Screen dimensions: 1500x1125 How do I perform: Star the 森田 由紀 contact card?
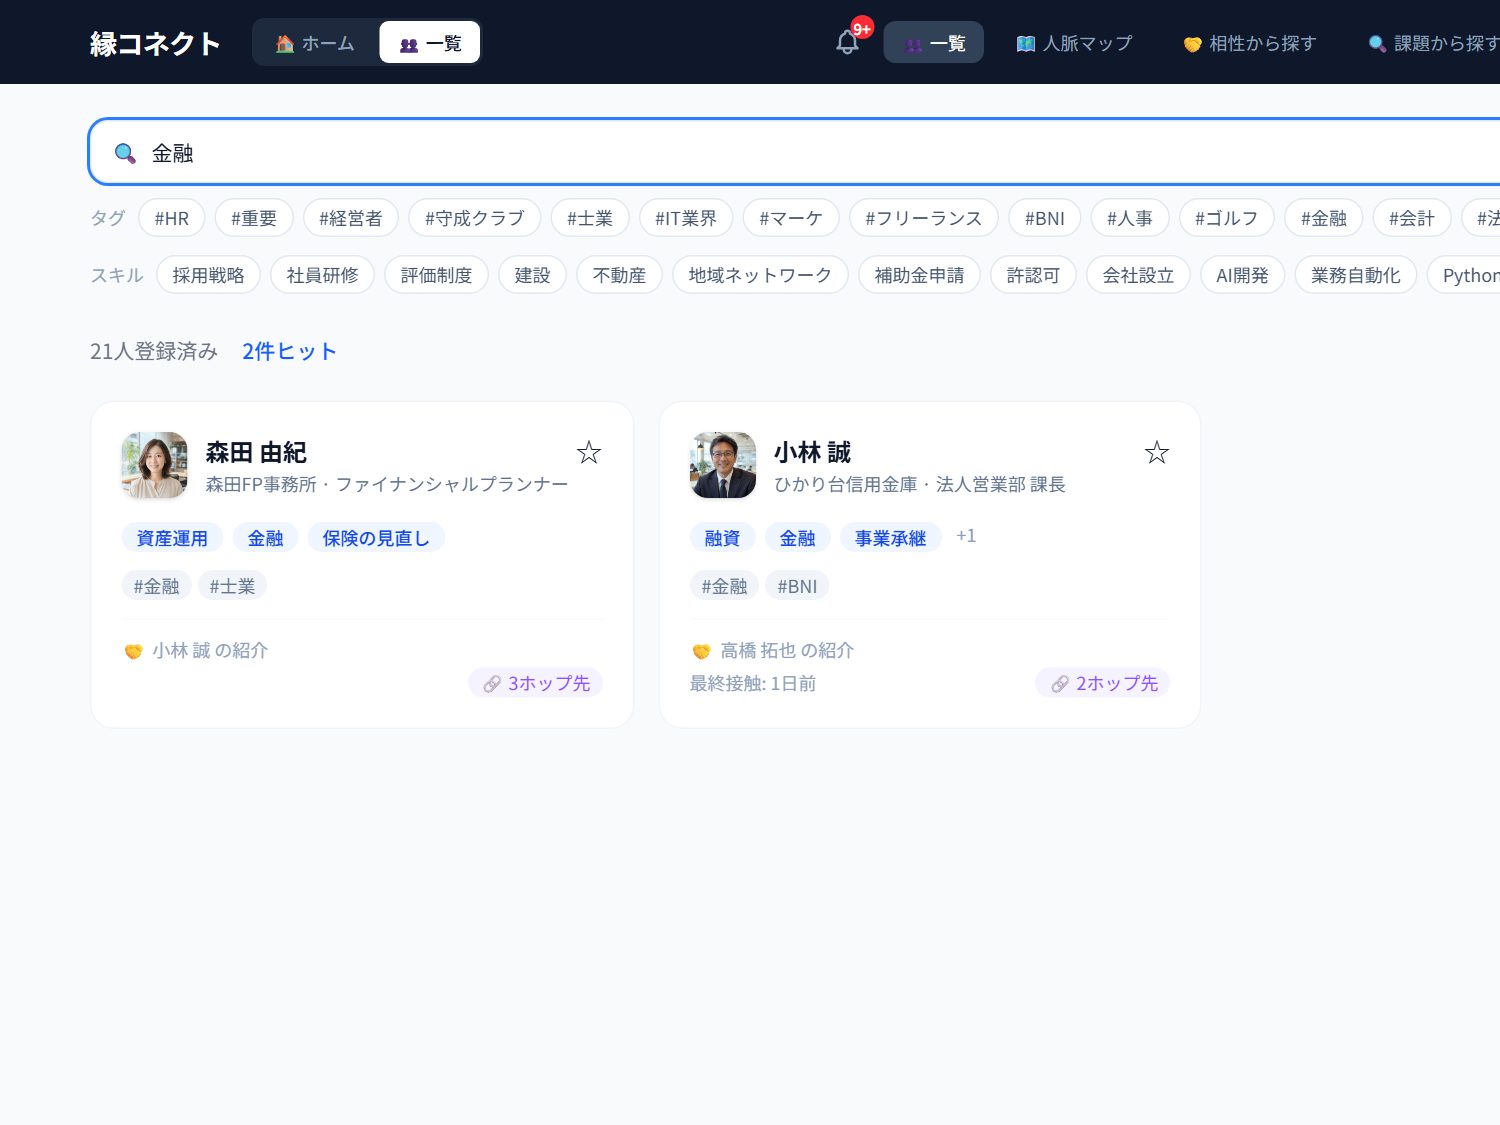pos(589,453)
